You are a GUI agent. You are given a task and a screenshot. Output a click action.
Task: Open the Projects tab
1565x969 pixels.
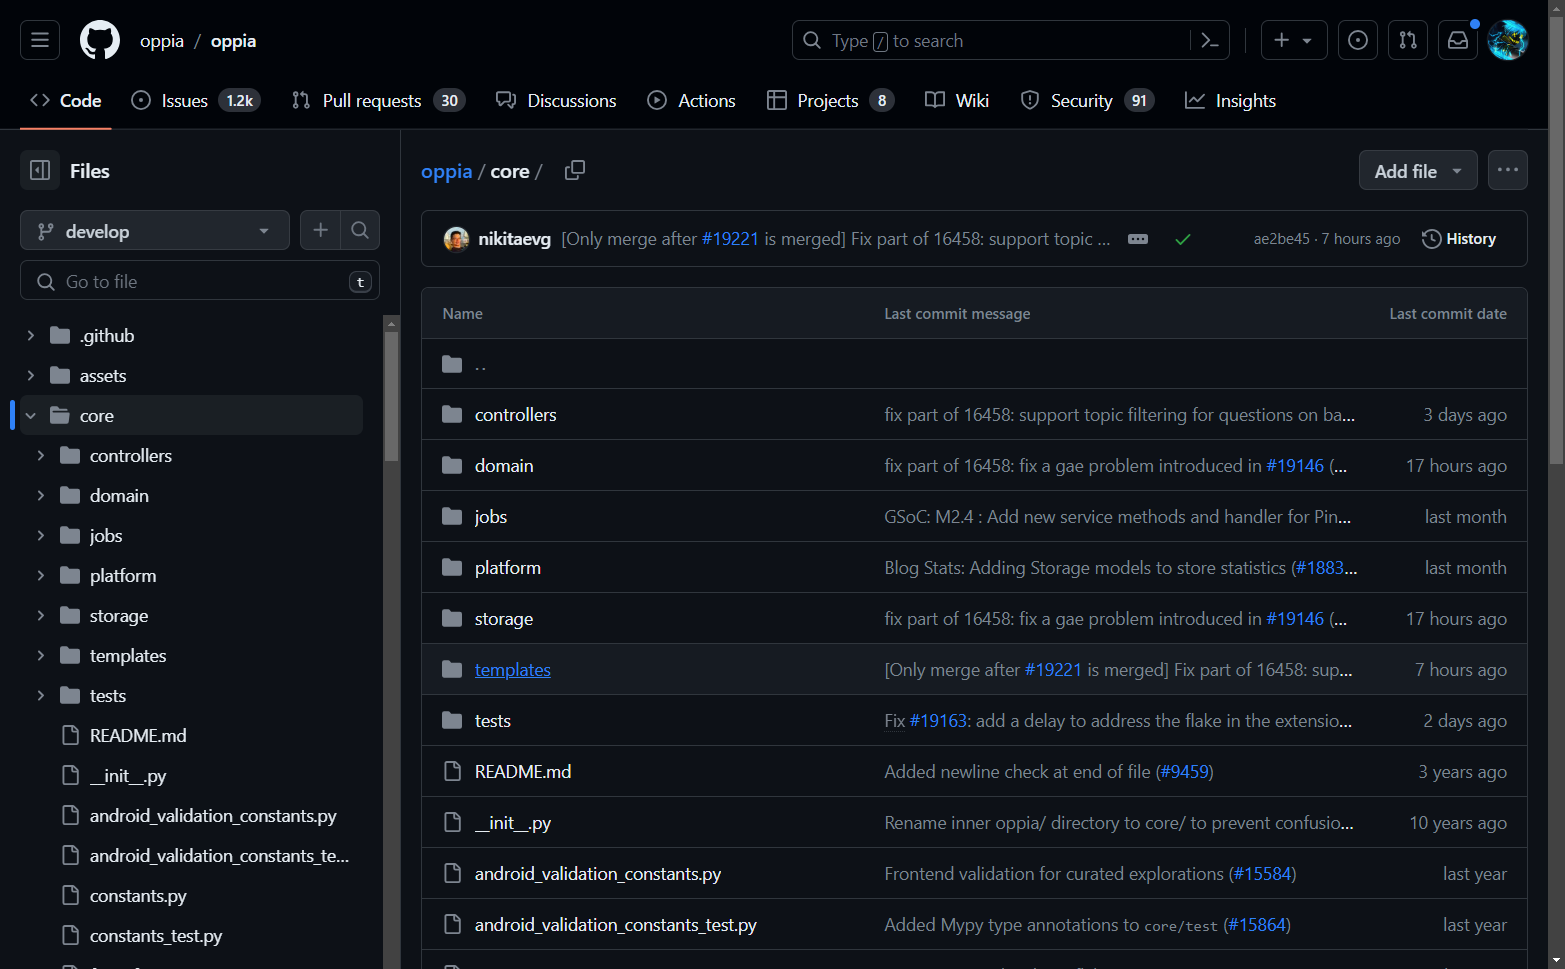click(830, 100)
